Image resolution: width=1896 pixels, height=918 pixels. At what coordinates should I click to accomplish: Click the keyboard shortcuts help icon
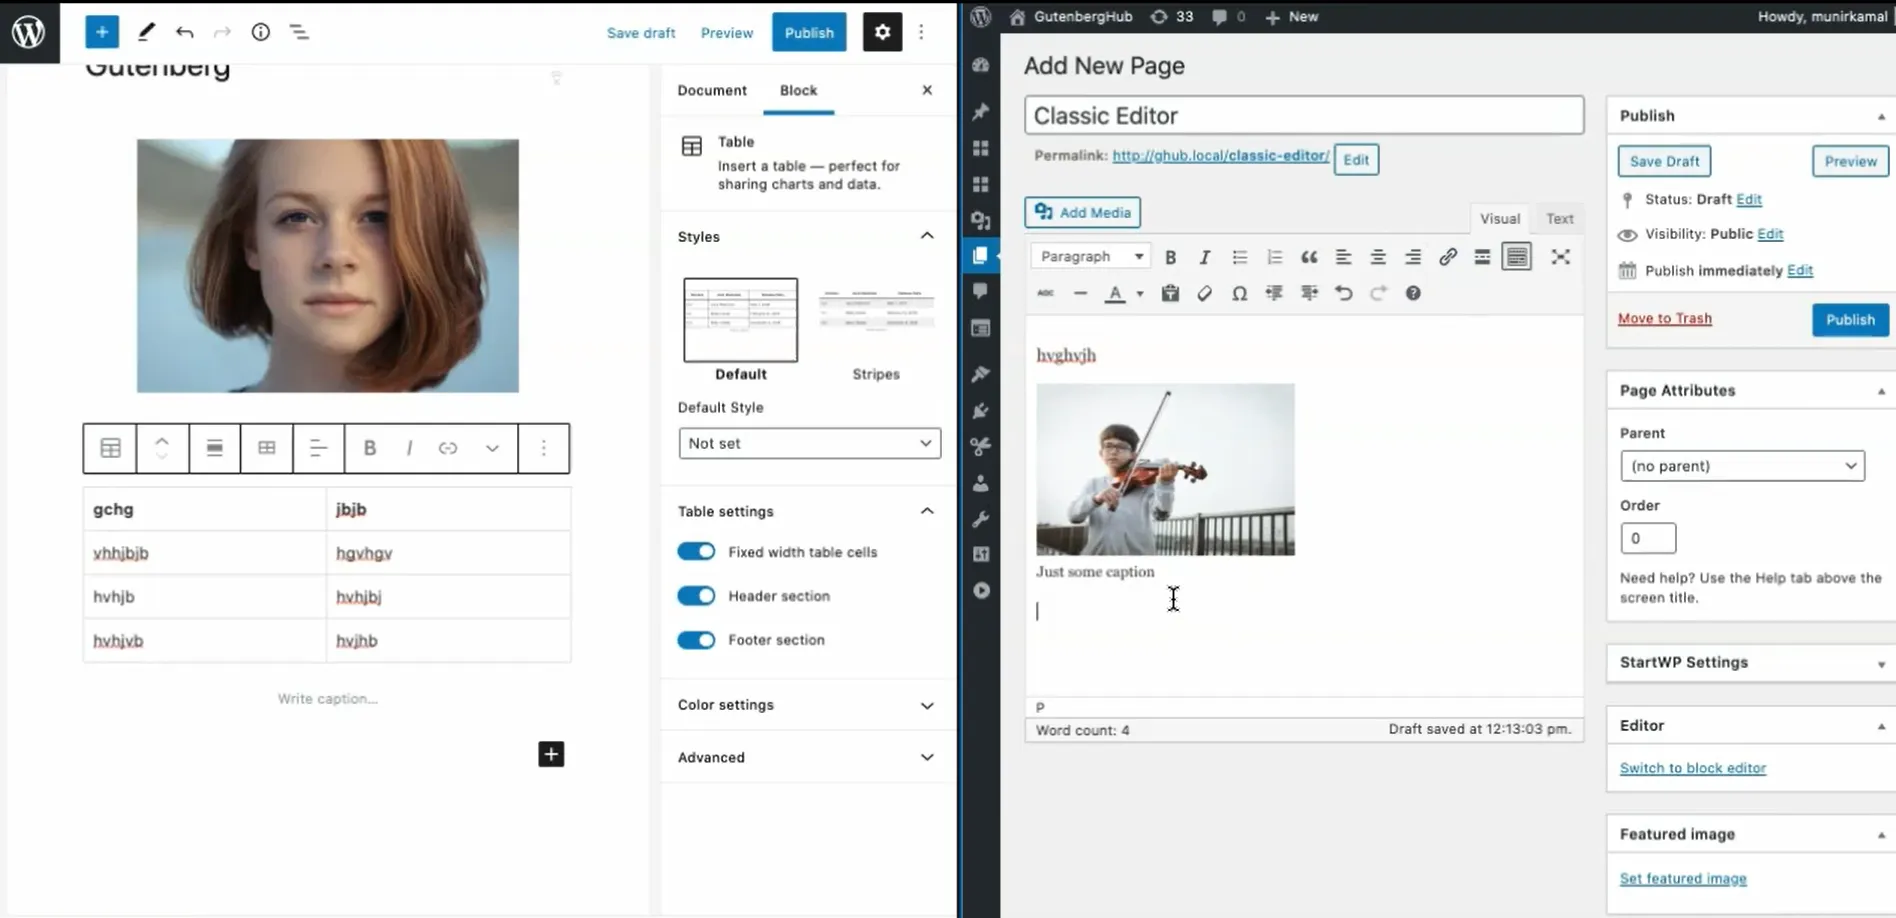pos(1412,293)
